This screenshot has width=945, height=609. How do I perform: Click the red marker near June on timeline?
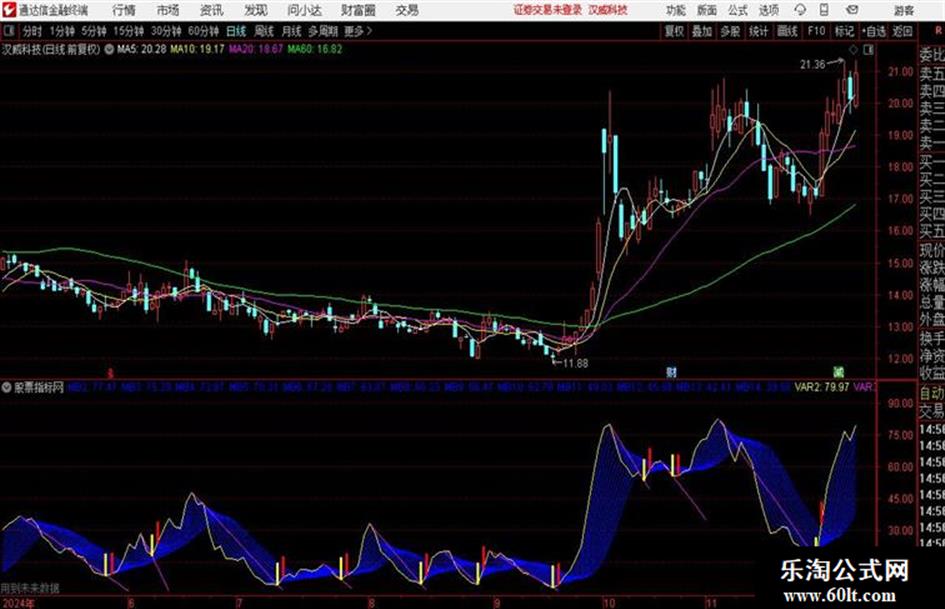coord(110,373)
